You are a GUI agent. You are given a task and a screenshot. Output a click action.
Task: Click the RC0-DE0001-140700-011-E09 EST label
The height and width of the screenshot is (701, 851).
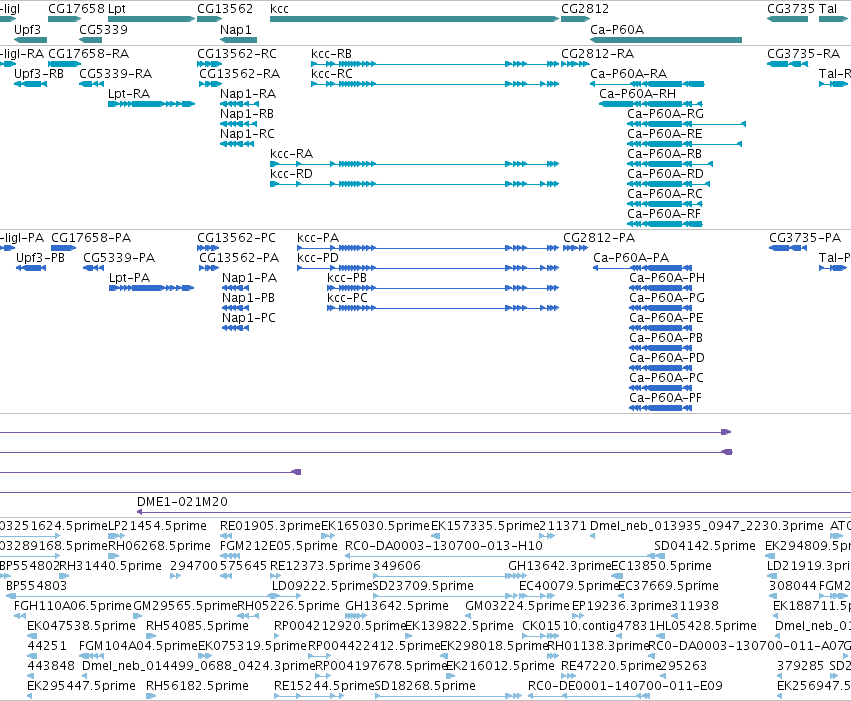click(625, 686)
